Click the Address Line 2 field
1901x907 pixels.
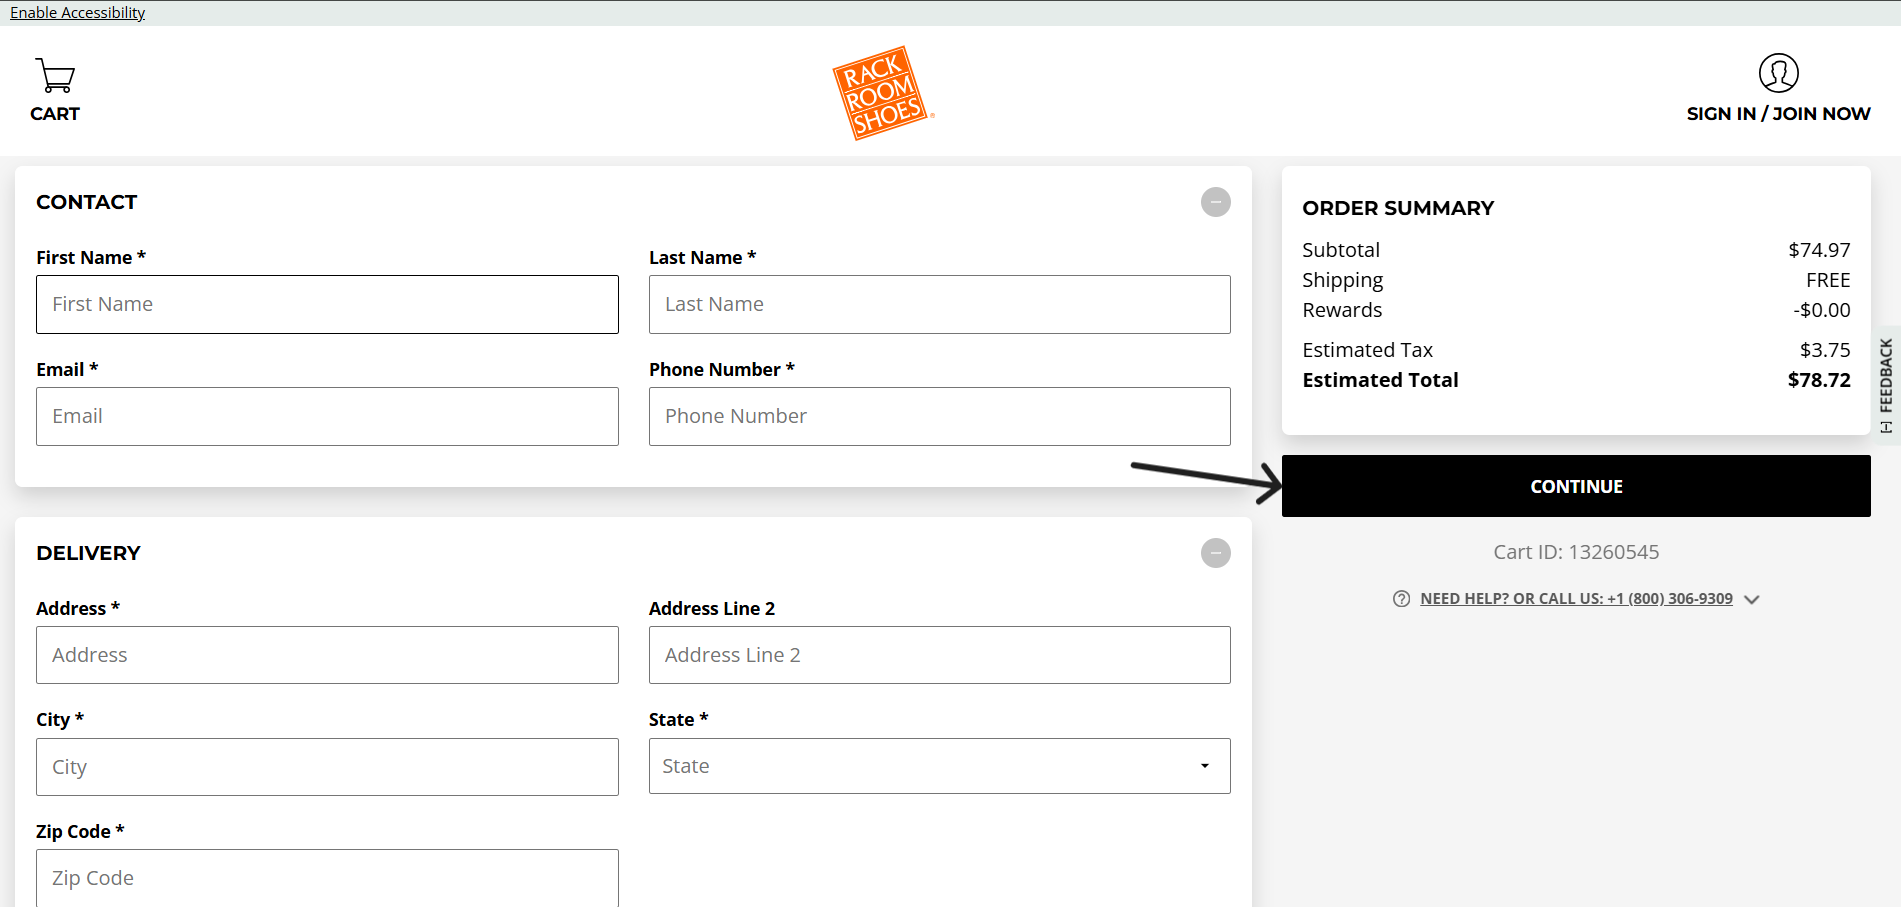point(939,656)
